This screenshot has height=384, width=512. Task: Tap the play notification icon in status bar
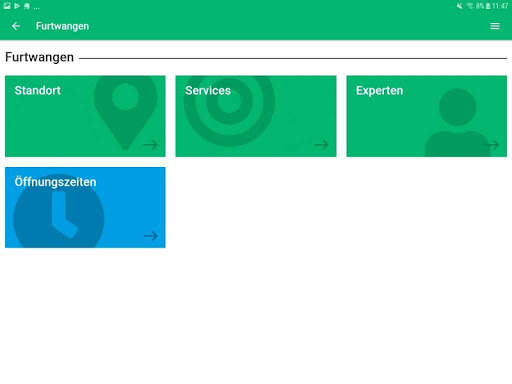tap(17, 6)
